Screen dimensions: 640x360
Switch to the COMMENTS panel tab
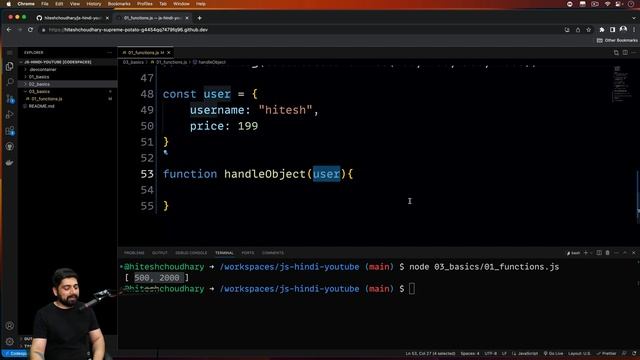pos(273,253)
